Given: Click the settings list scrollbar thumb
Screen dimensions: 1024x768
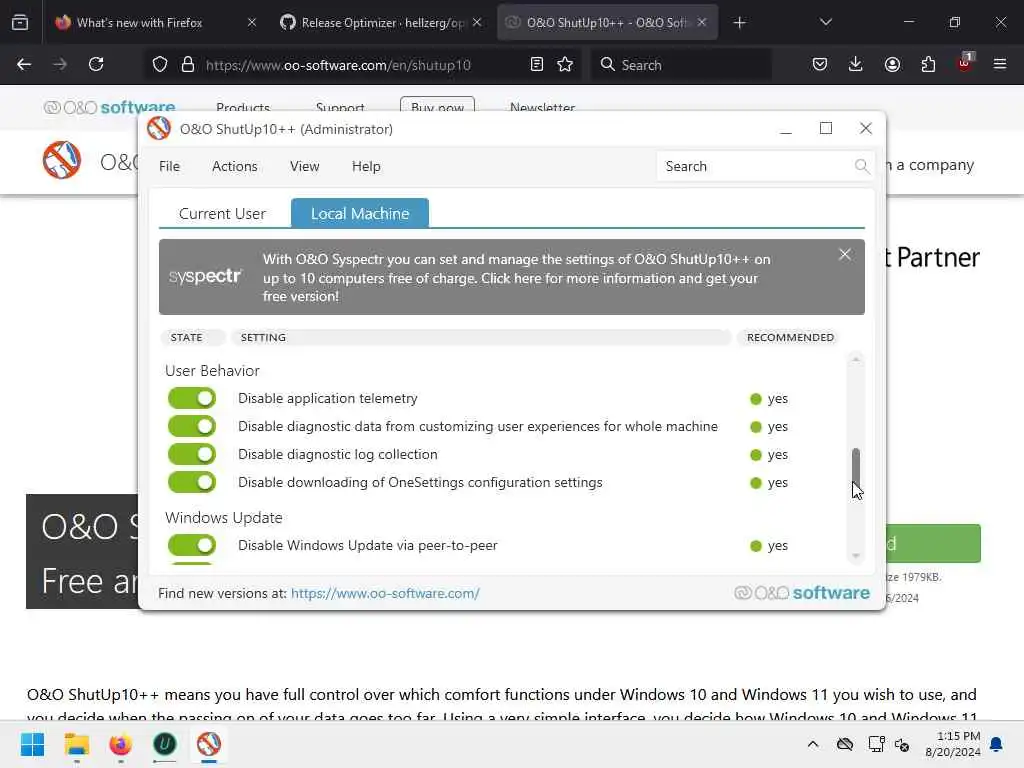Looking at the screenshot, I should (x=856, y=466).
